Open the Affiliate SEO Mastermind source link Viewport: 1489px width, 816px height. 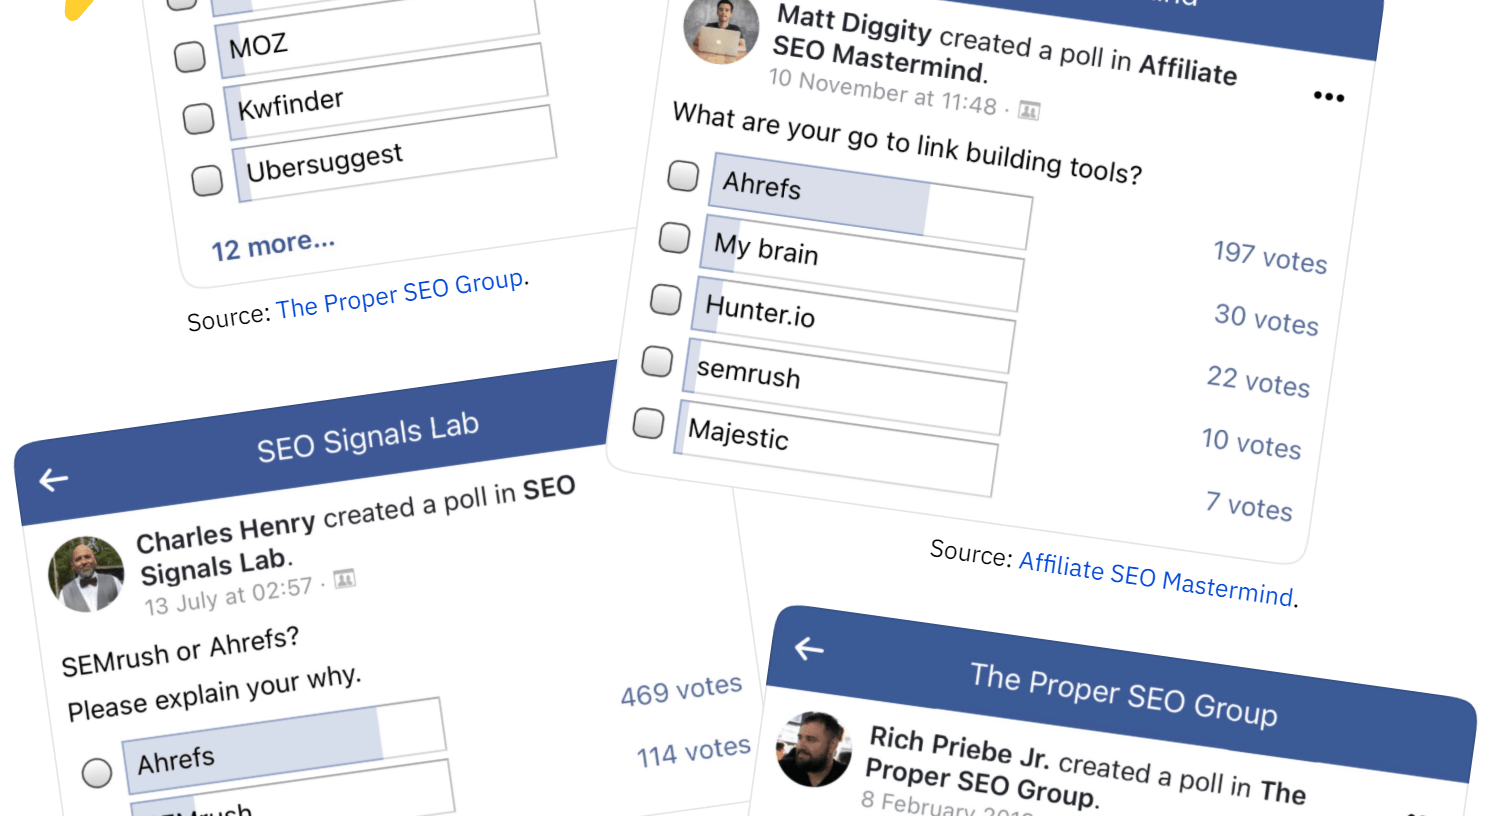pos(1156,578)
